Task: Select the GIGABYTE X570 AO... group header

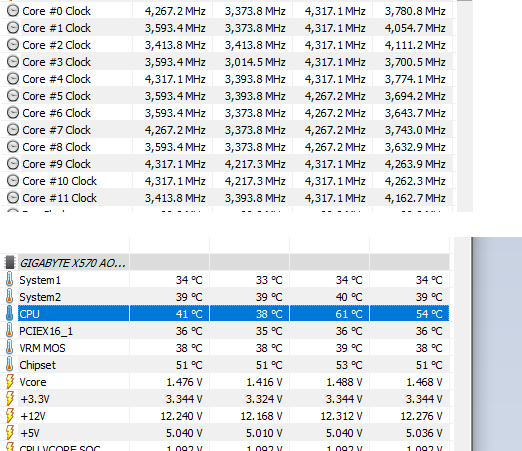Action: [73, 263]
